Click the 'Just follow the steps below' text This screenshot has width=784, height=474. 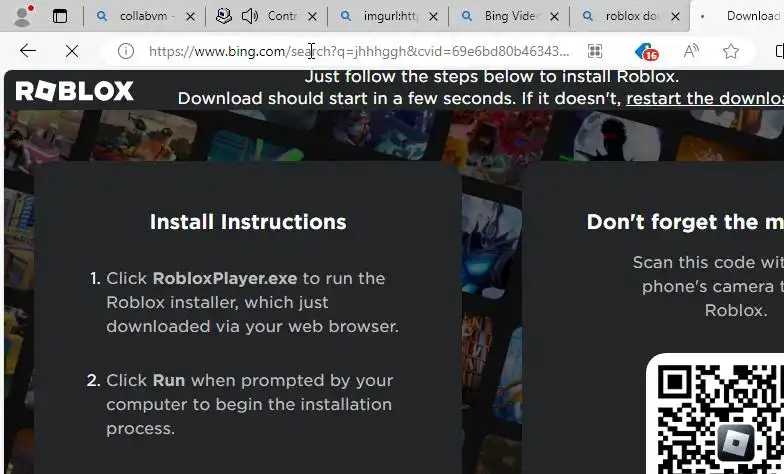[x=492, y=76]
